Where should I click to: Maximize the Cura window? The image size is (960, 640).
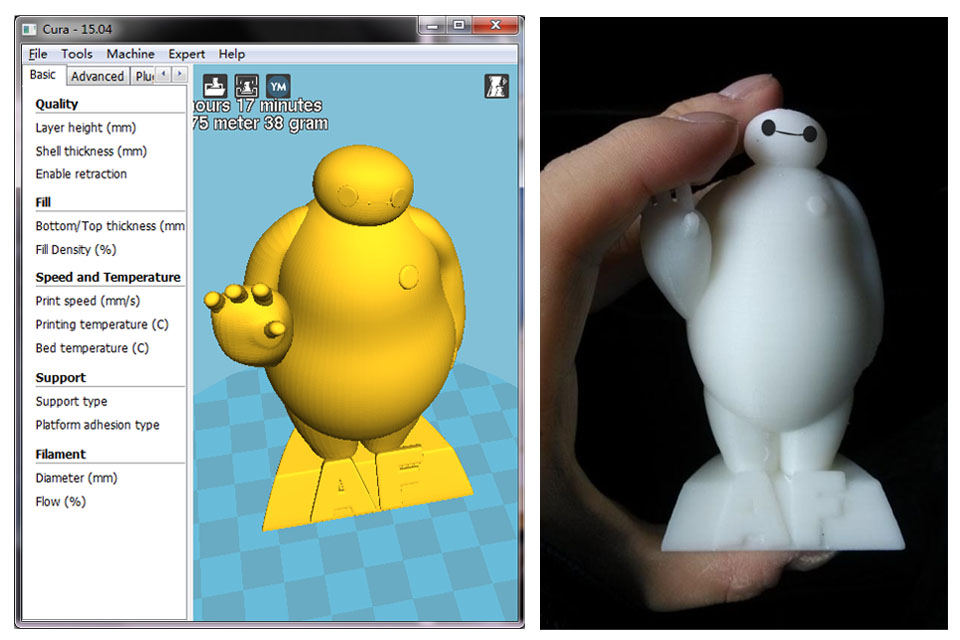pos(458,27)
